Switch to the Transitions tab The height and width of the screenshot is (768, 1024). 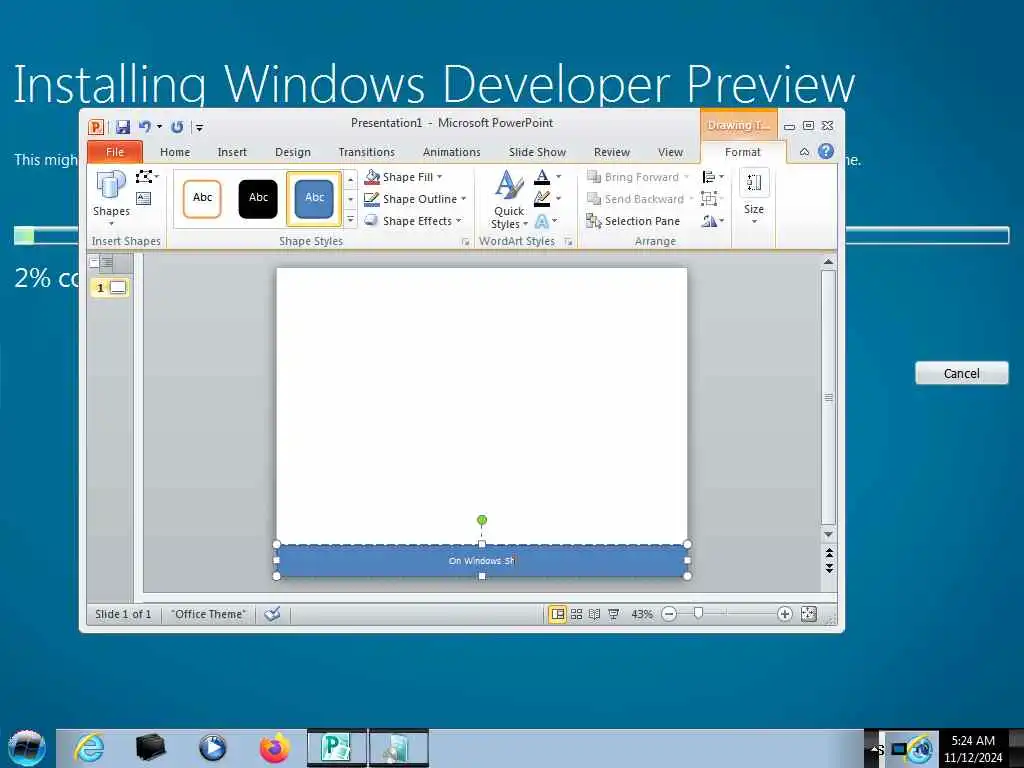tap(366, 152)
